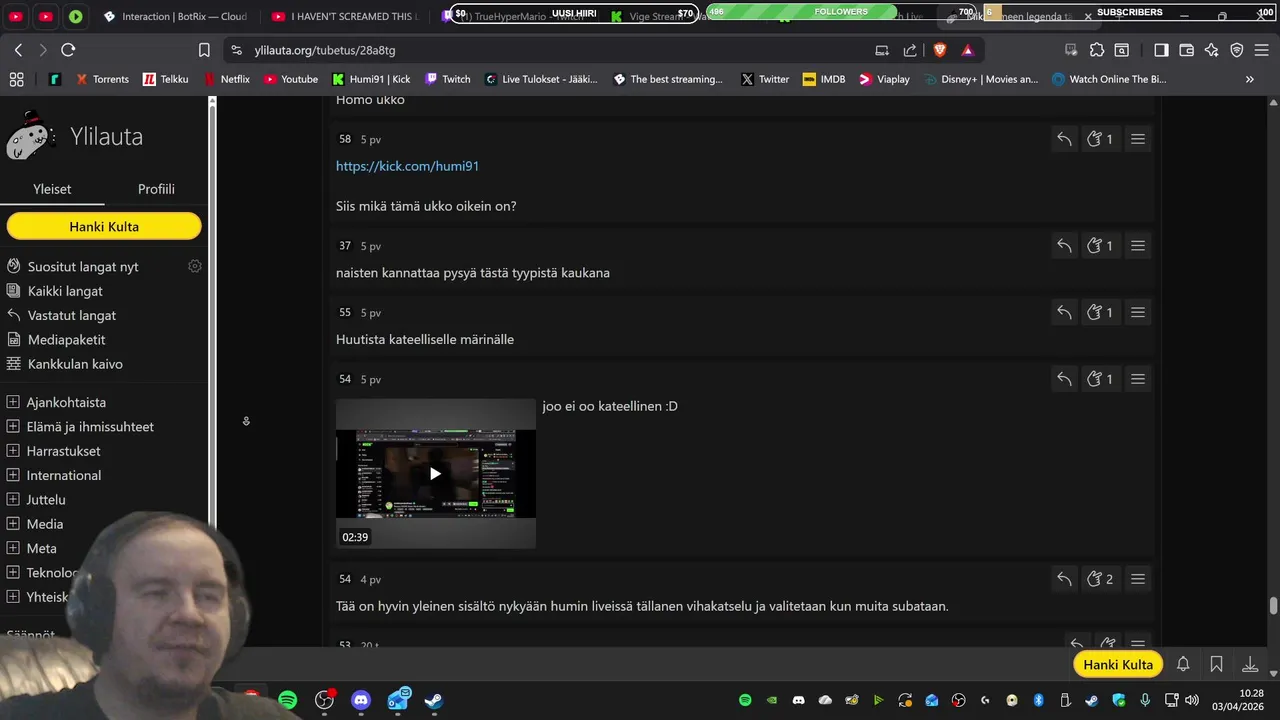This screenshot has height=720, width=1280.
Task: Open apps grid in bookmarks bar
Action: click(16, 79)
